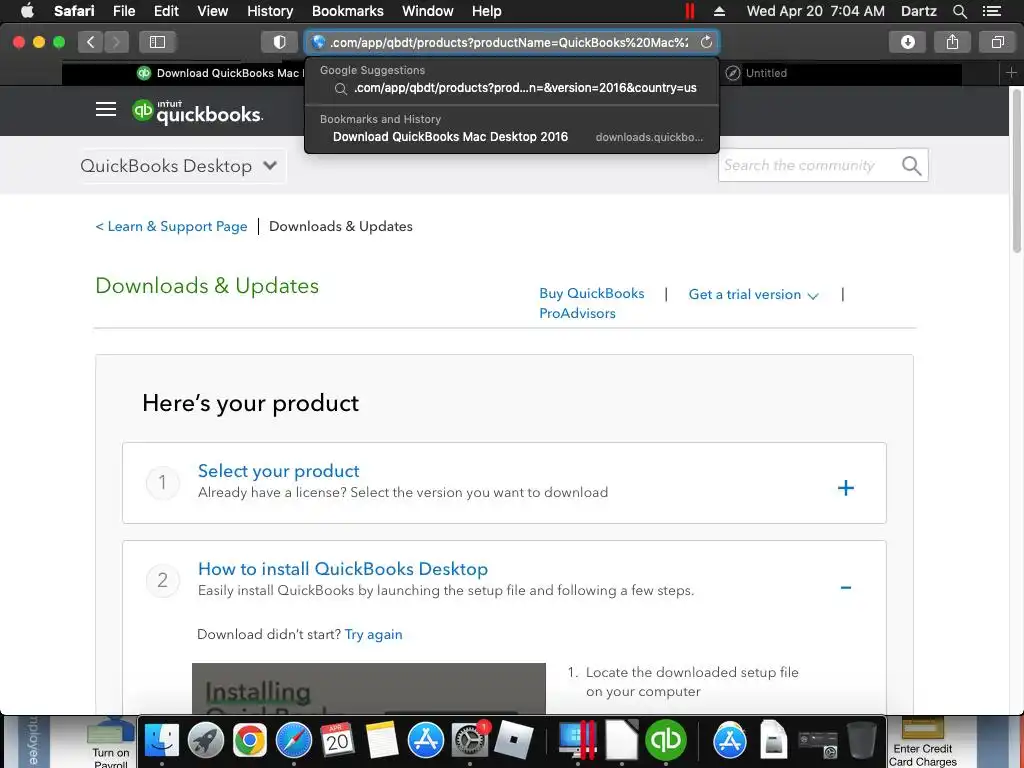The image size is (1024, 768).
Task: Launch Google Chrome from the dock
Action: tap(249, 741)
